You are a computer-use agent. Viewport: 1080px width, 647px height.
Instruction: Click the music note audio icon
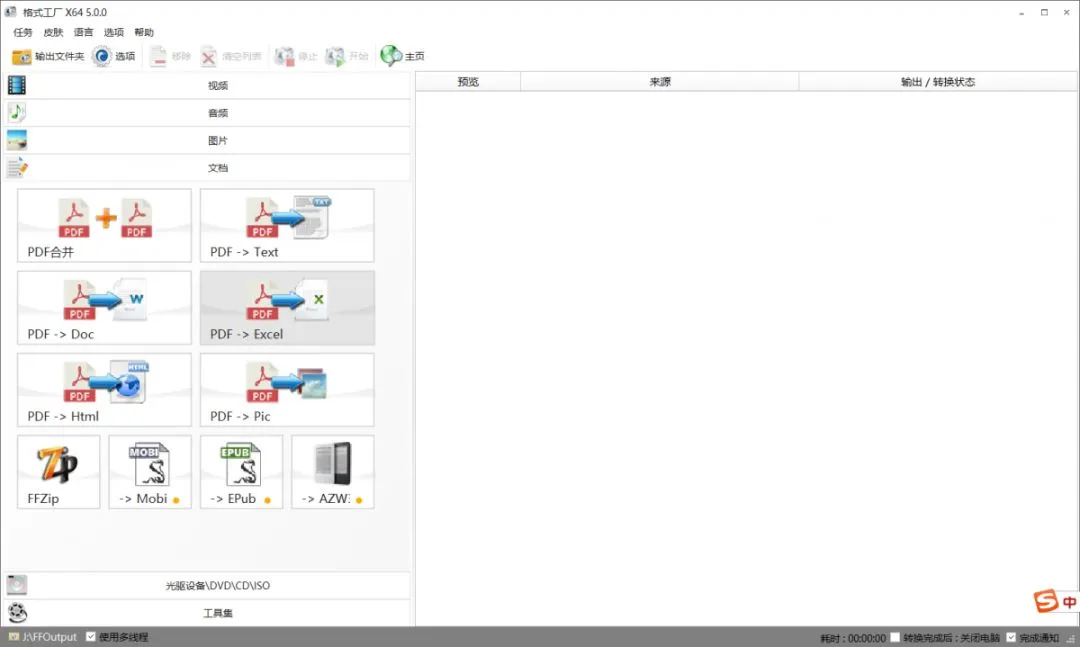coord(17,112)
